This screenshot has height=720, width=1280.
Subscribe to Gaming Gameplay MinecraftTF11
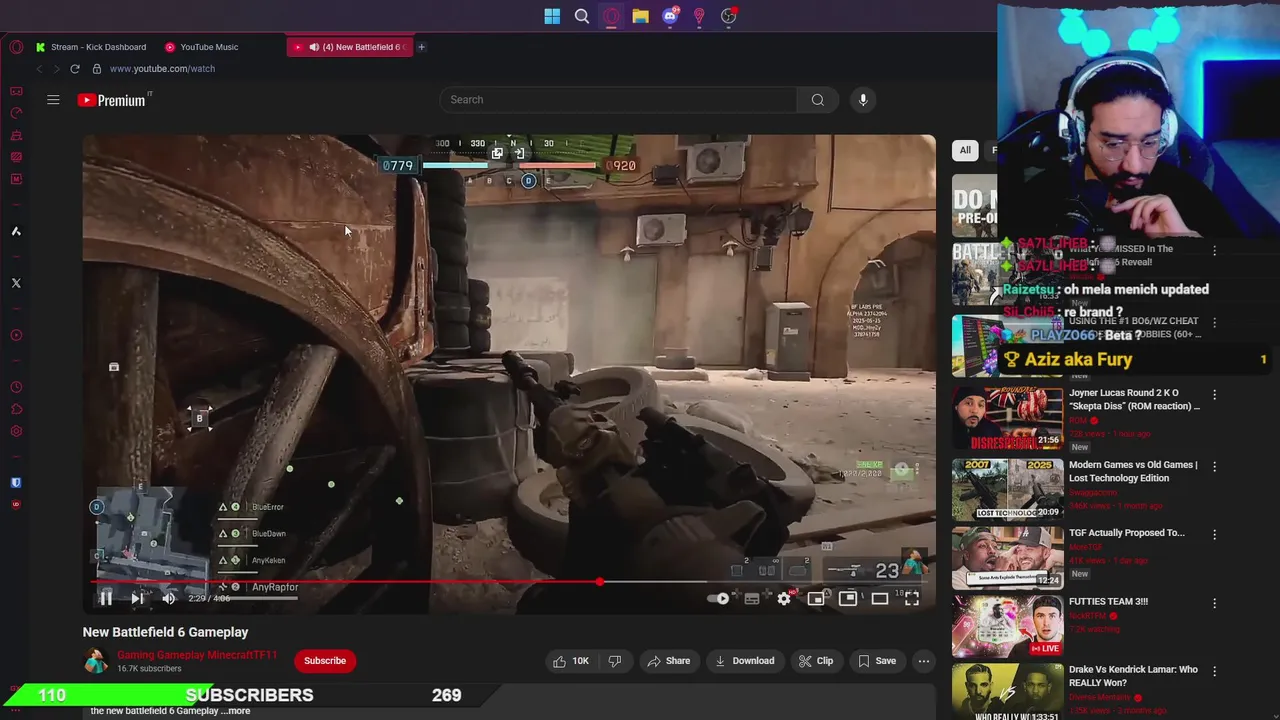coord(325,660)
